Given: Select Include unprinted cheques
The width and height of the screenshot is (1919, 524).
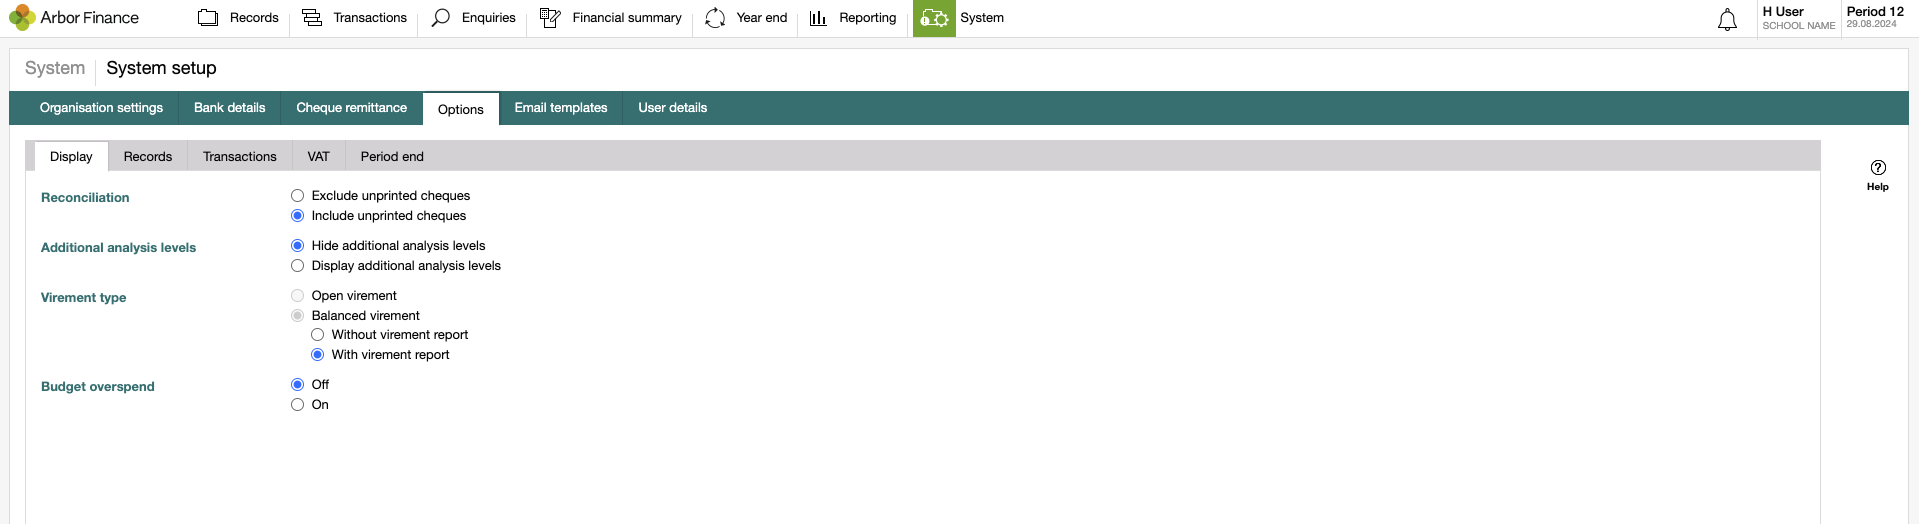Looking at the screenshot, I should (297, 216).
